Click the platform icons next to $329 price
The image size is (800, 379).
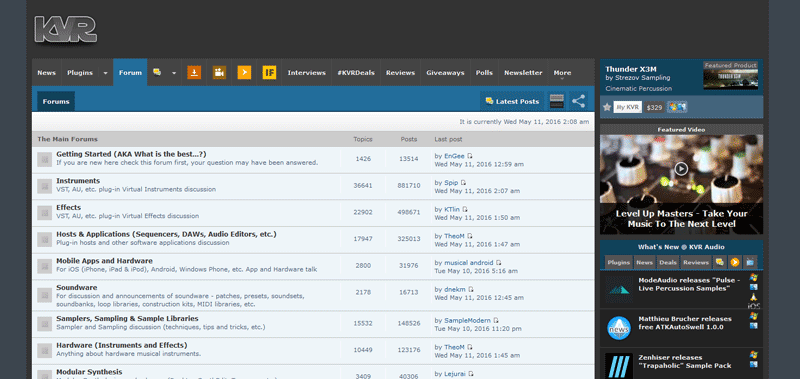pyautogui.click(x=678, y=107)
